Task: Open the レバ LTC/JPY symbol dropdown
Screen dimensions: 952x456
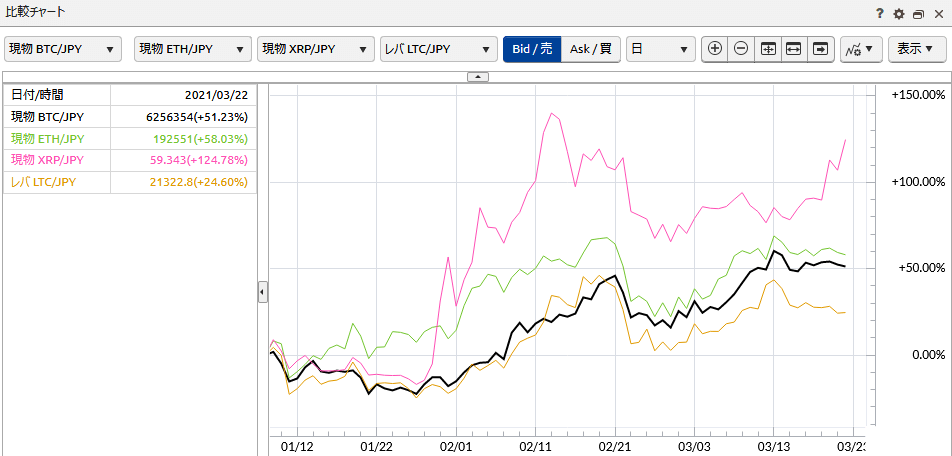Action: coord(439,49)
